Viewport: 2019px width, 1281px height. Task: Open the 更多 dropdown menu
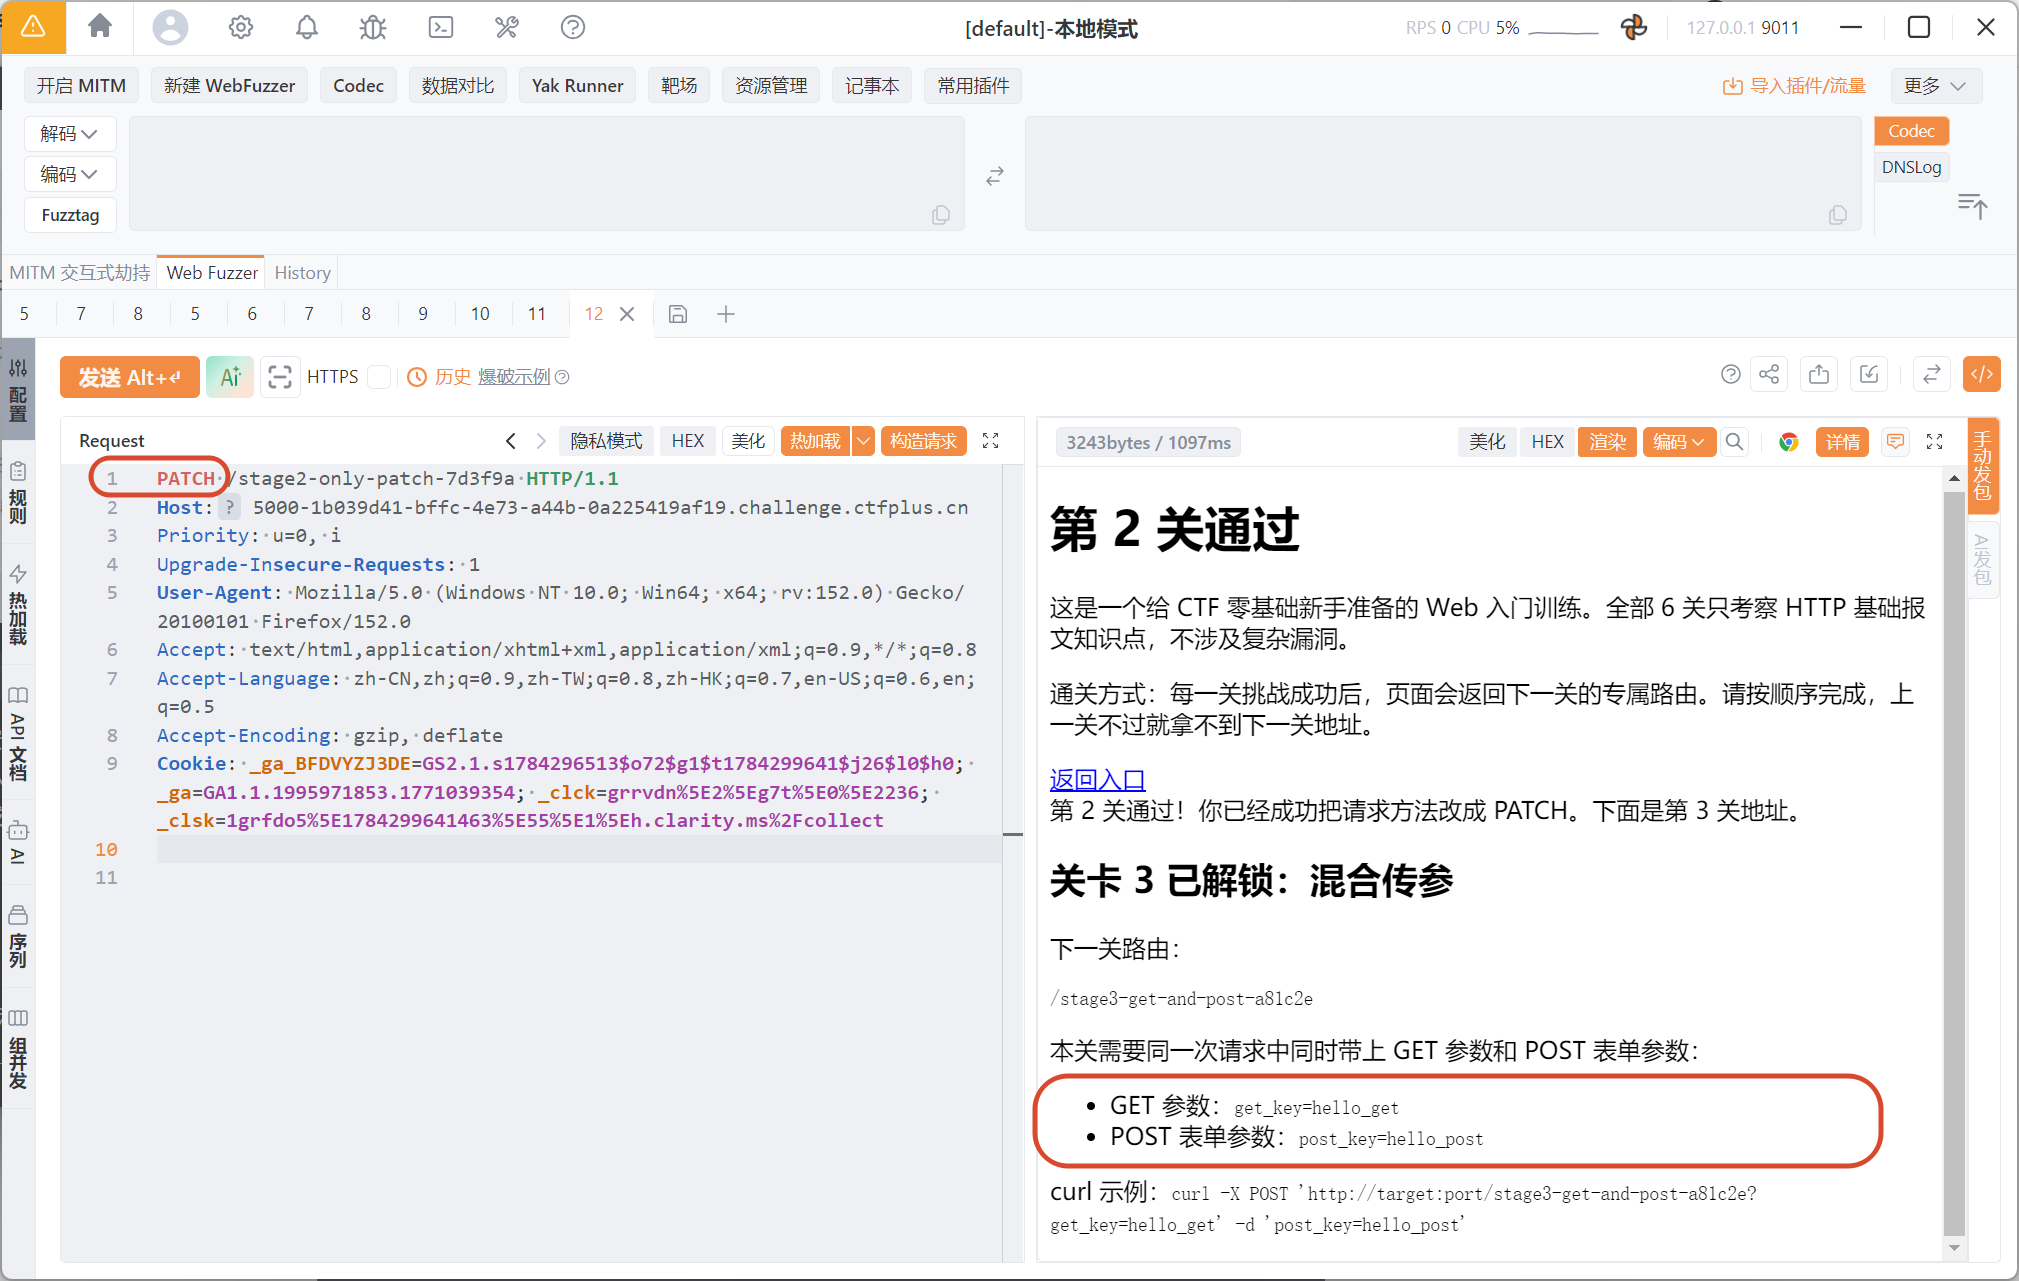pyautogui.click(x=1936, y=86)
